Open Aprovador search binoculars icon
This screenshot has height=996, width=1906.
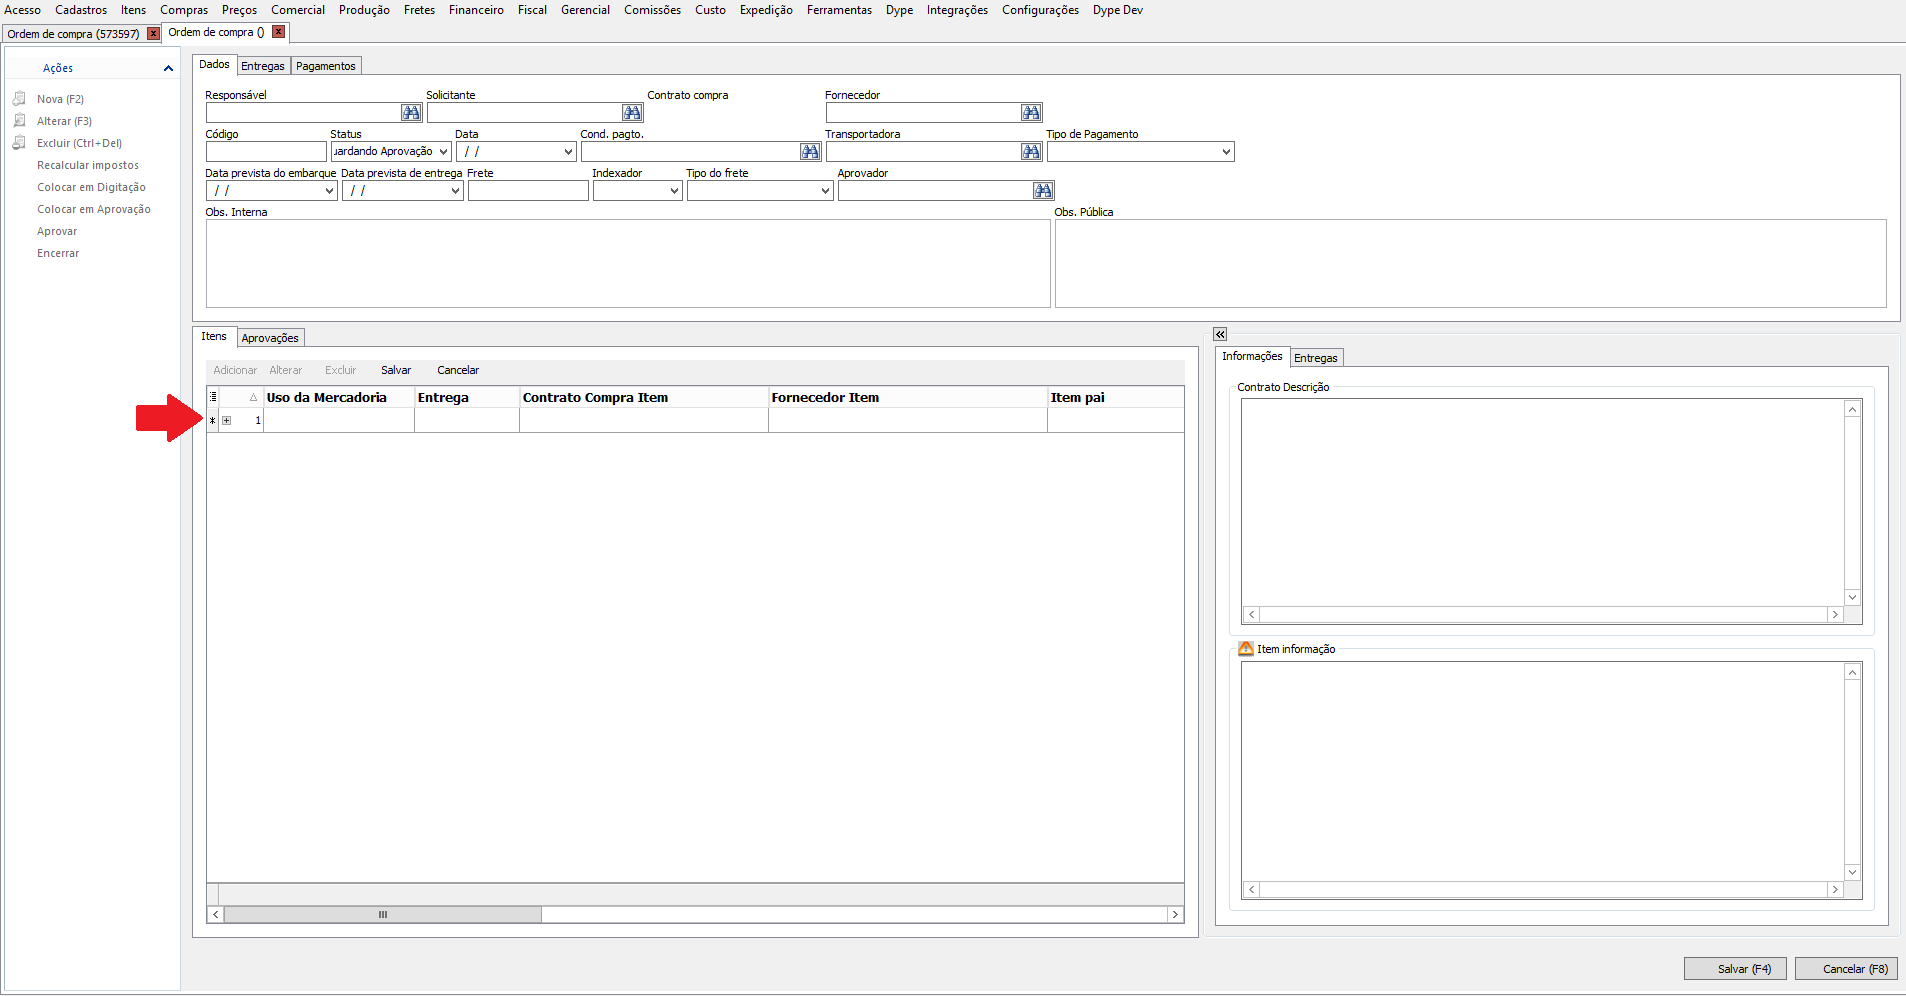click(1043, 191)
